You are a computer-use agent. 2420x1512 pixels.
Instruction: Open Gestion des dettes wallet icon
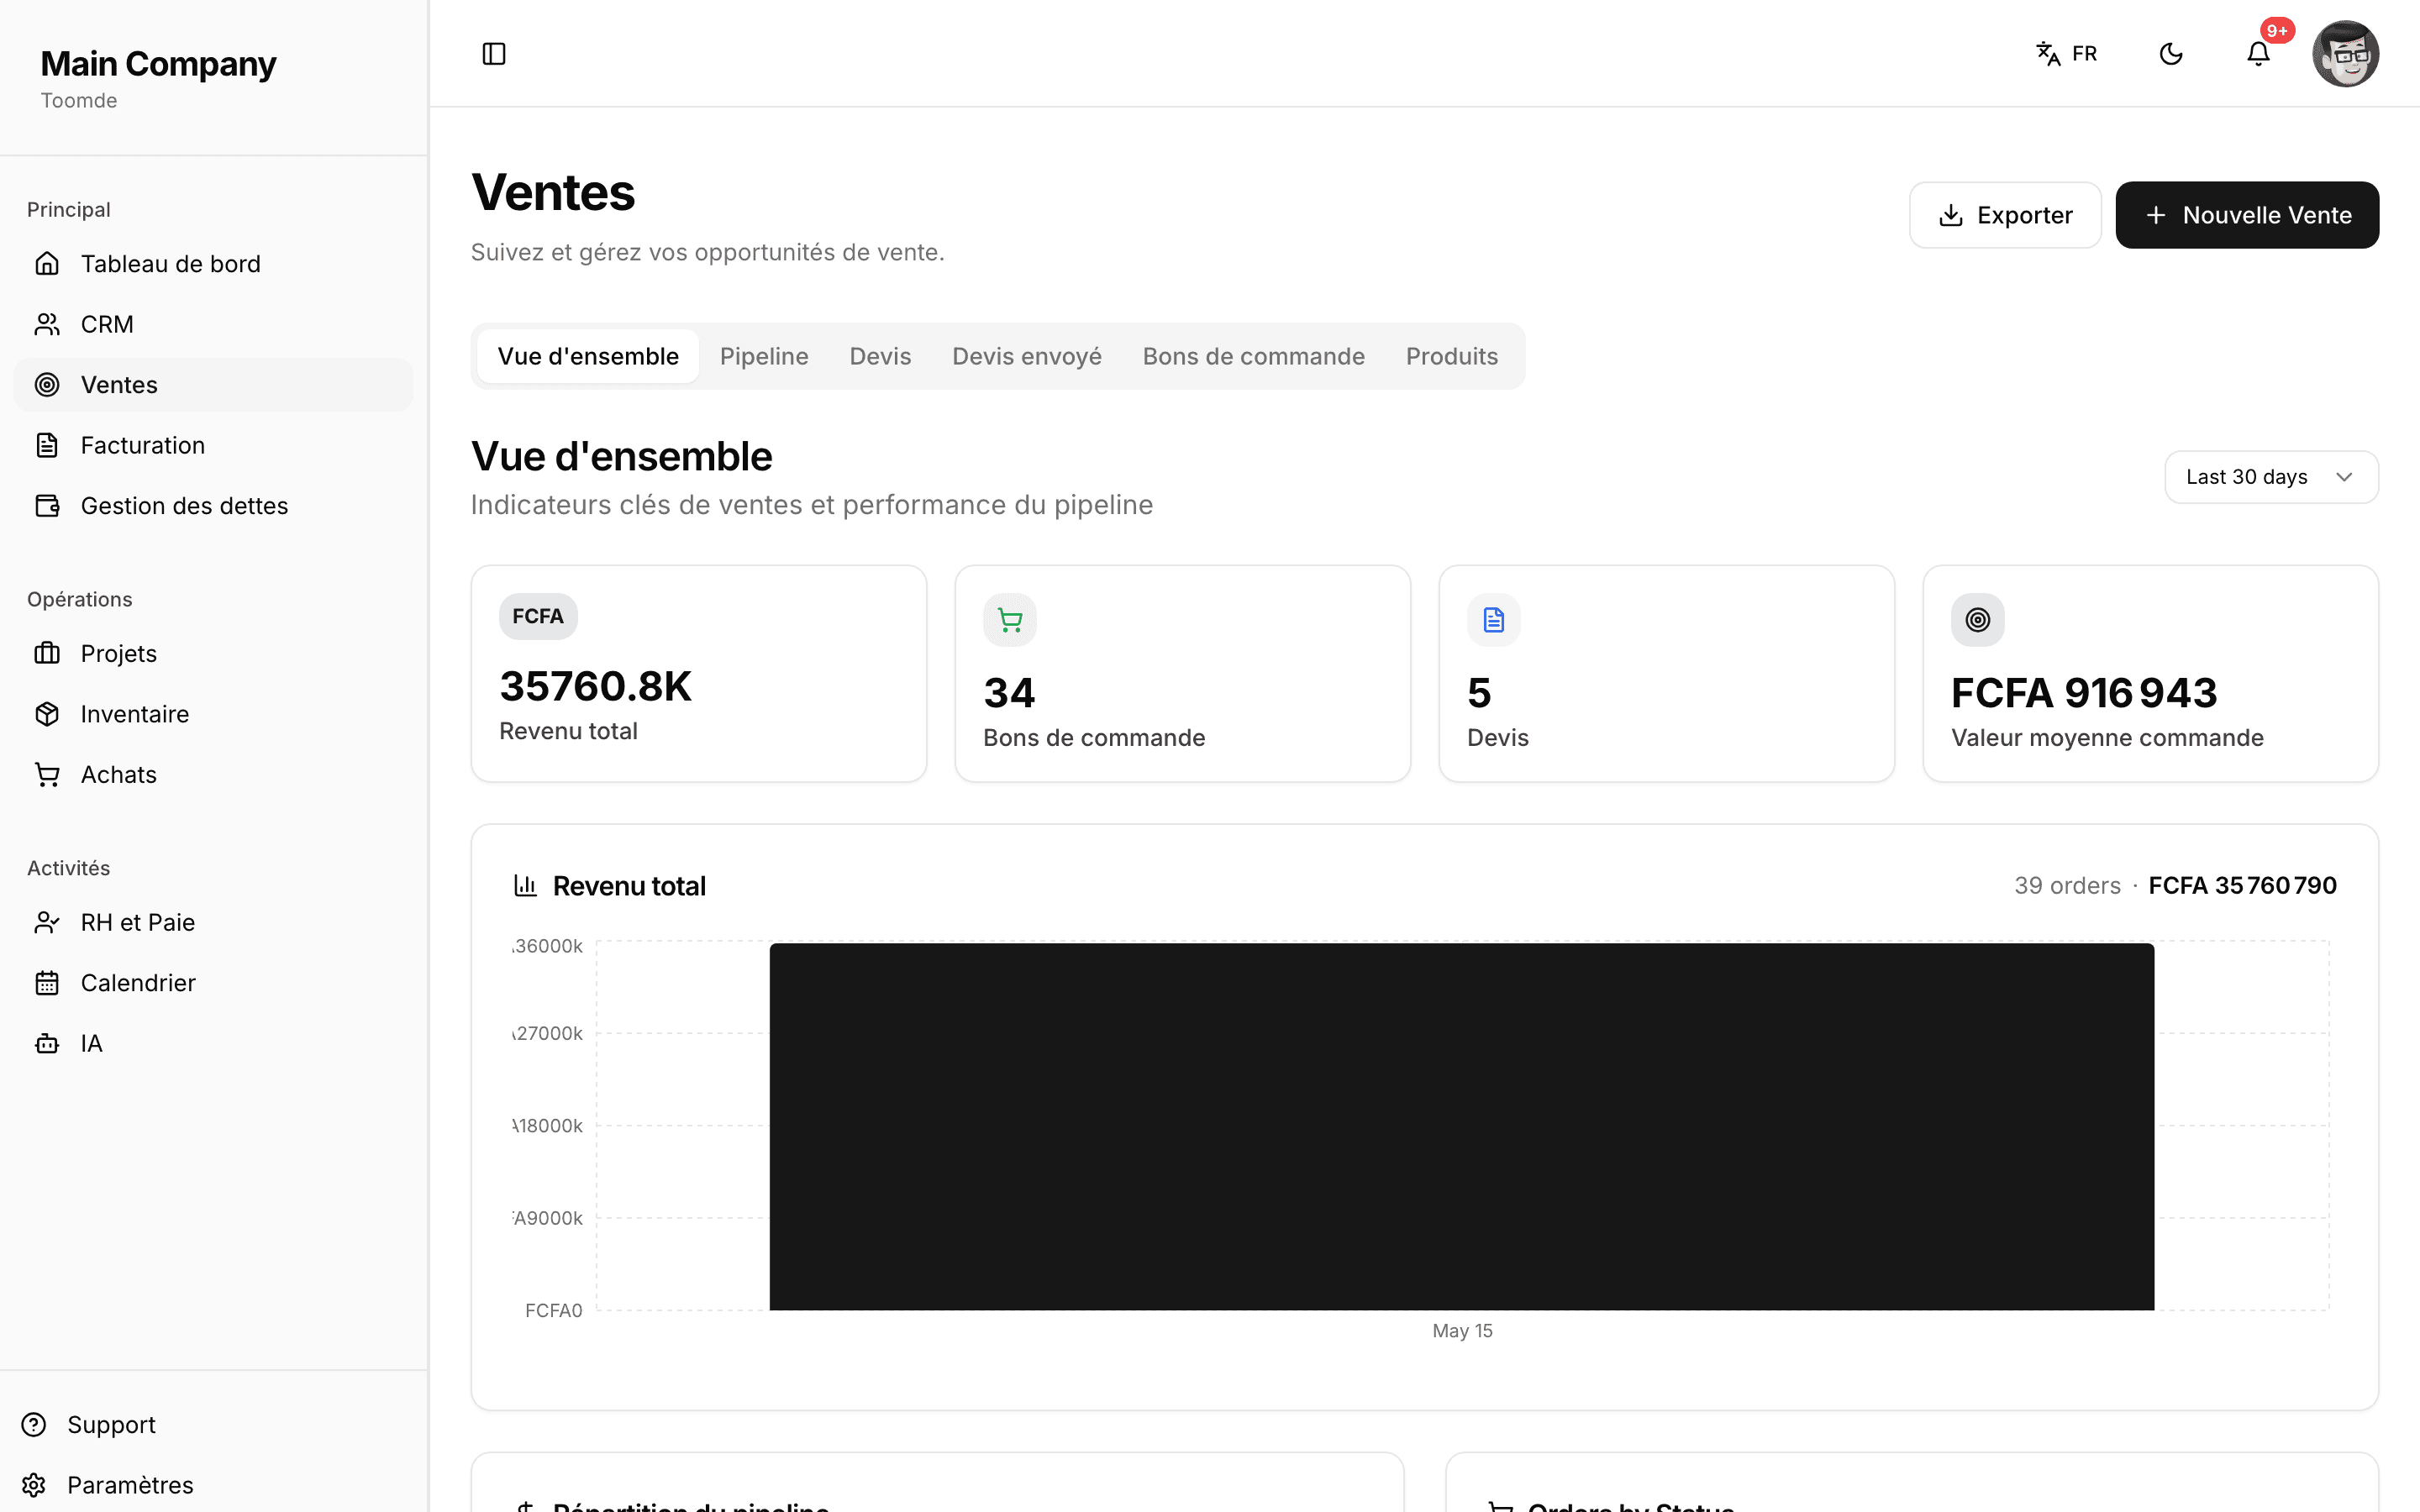pyautogui.click(x=47, y=506)
